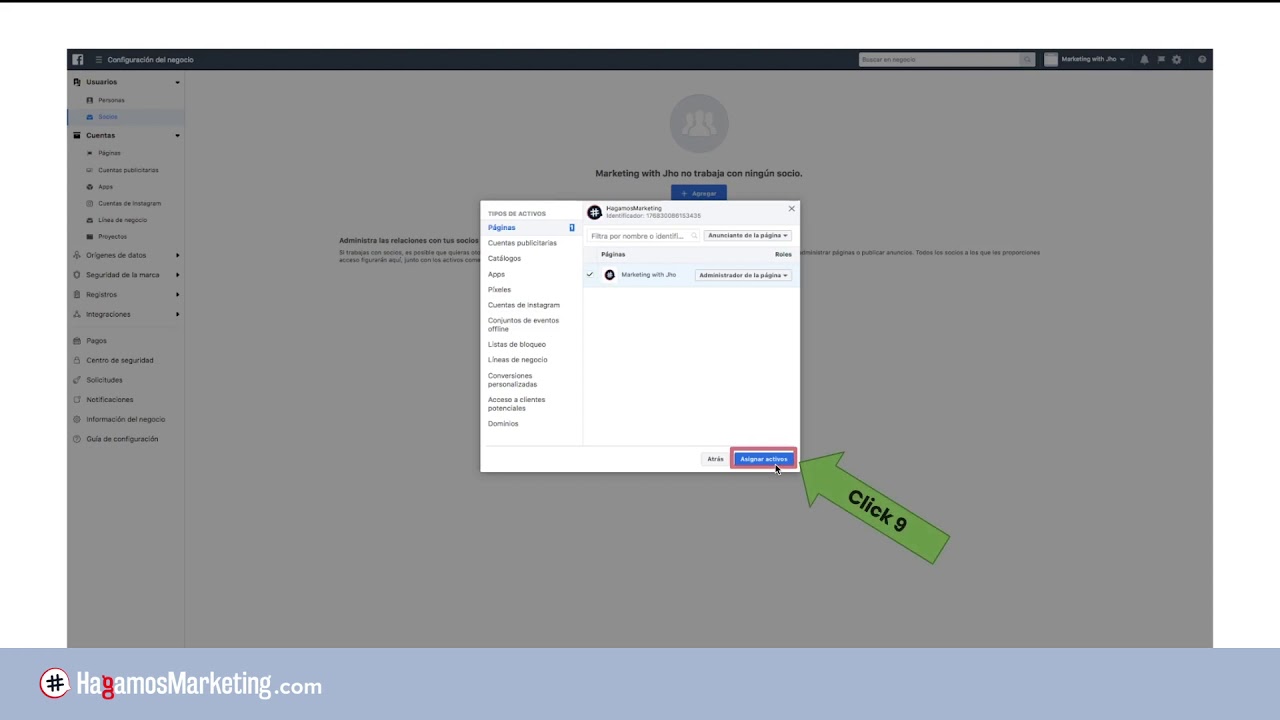The width and height of the screenshot is (1280, 720).
Task: Collapse the Usuarios section
Action: point(178,82)
